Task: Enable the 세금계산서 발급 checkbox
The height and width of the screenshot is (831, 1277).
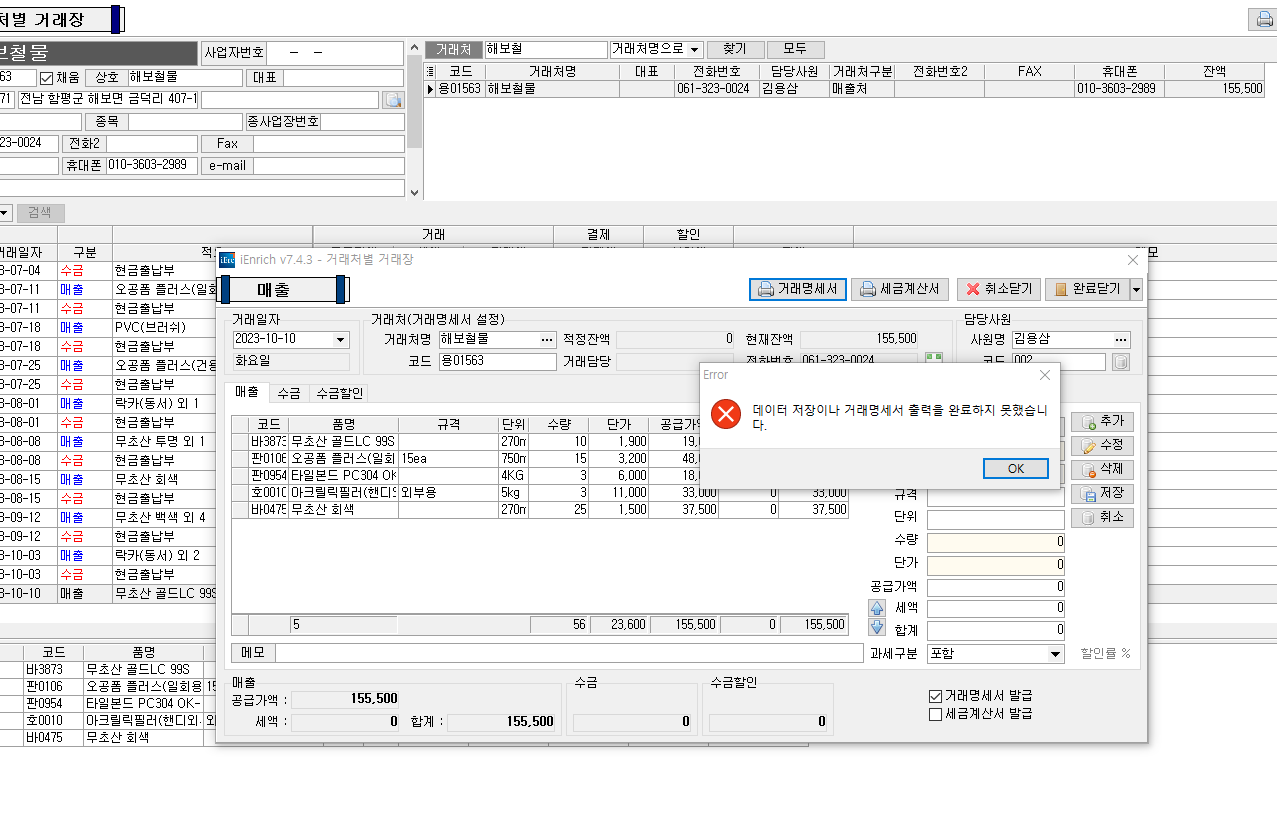Action: [x=936, y=714]
